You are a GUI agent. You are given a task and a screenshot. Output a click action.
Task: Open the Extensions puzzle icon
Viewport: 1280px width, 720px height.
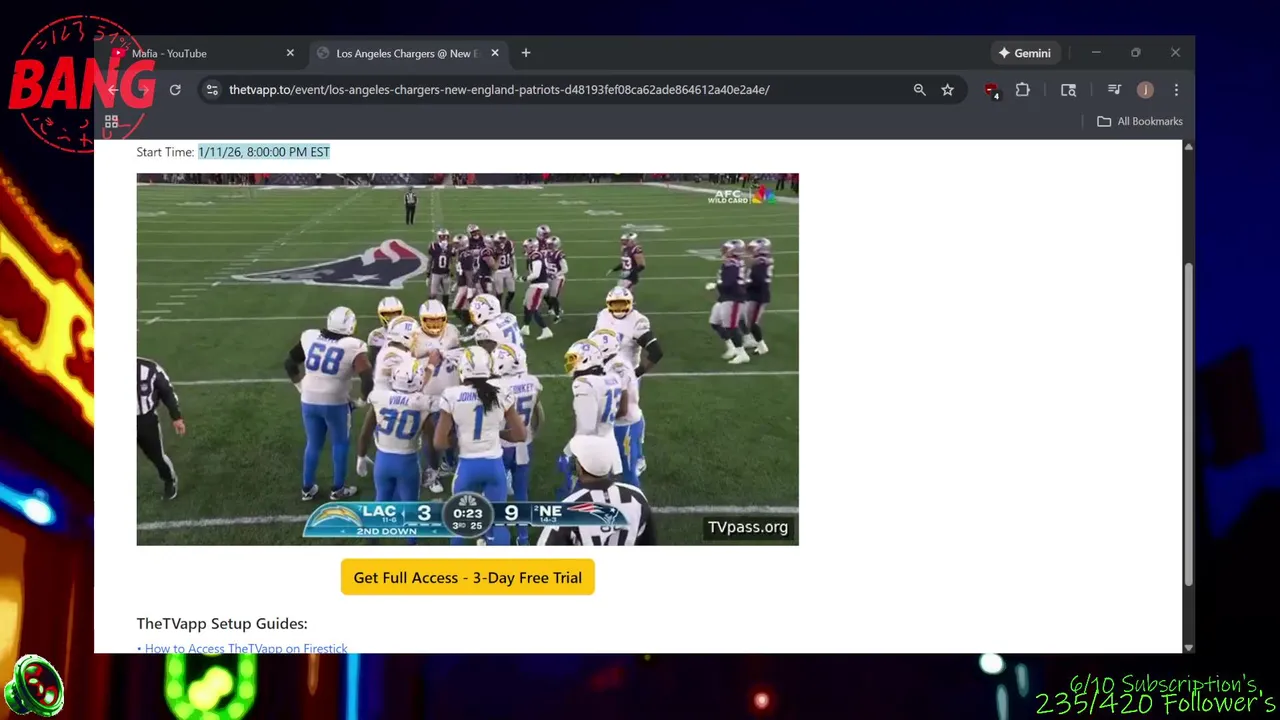click(1022, 90)
